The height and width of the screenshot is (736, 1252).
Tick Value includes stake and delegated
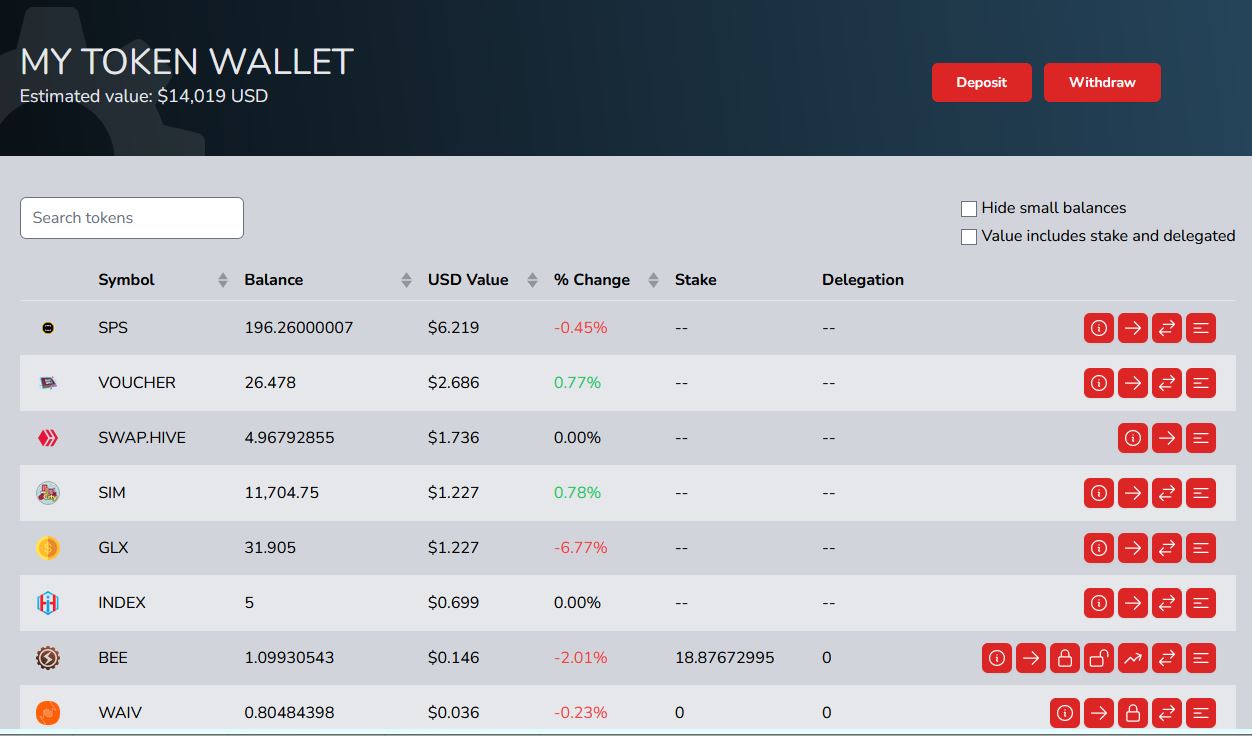coord(969,237)
